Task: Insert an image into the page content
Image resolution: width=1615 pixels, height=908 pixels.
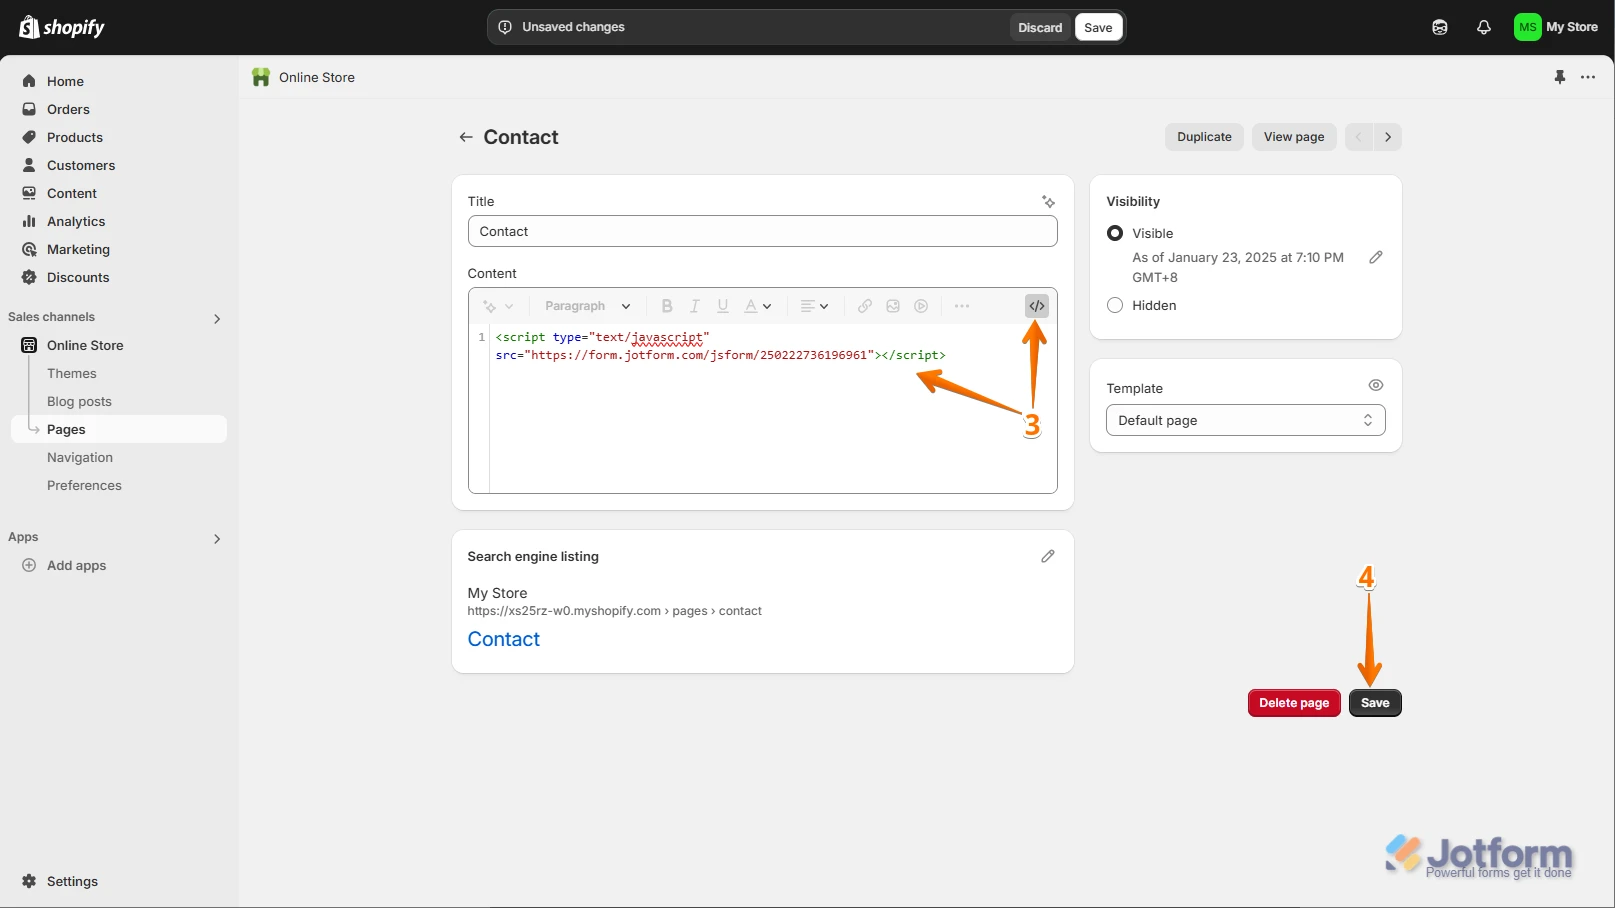Action: click(893, 306)
